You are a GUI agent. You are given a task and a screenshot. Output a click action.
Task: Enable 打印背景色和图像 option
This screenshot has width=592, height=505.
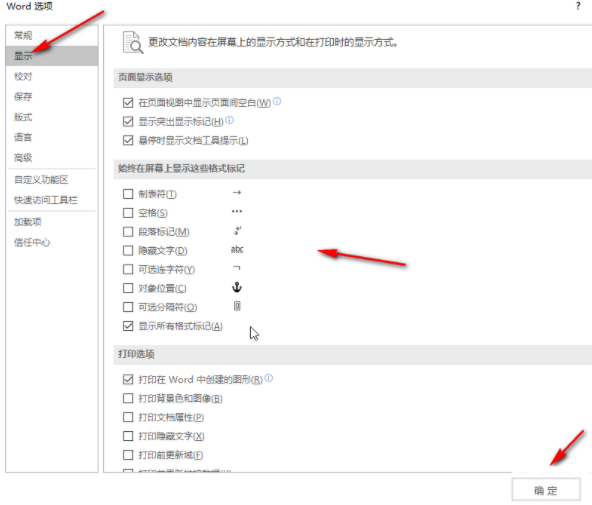click(128, 398)
